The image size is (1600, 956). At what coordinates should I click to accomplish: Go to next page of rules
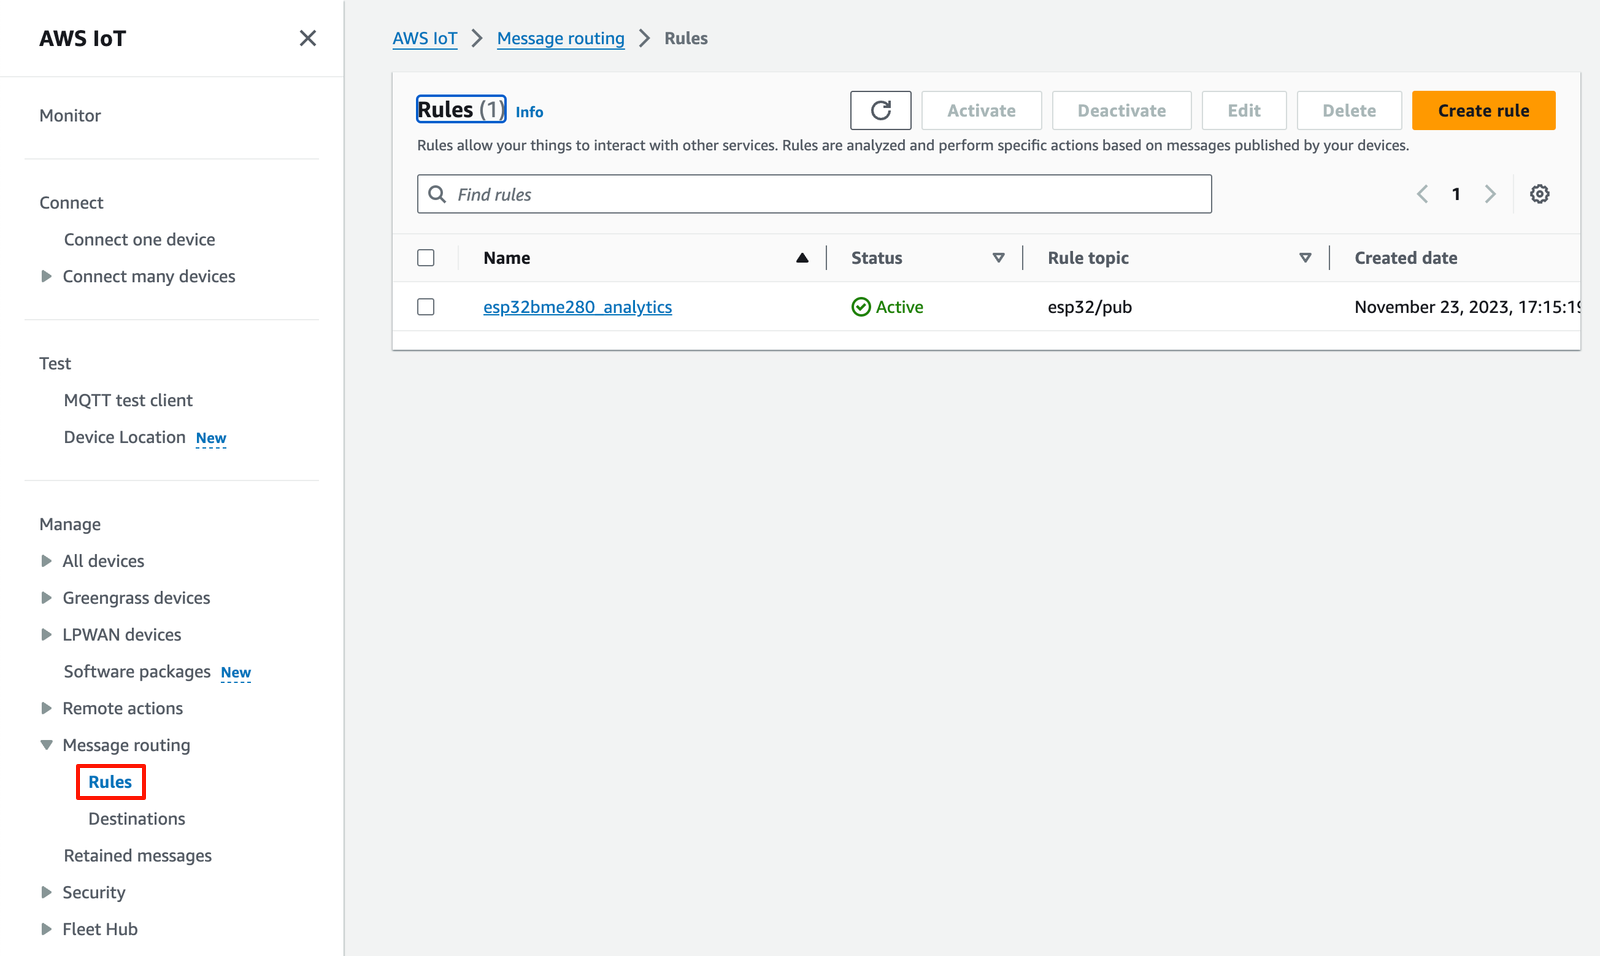(x=1490, y=194)
